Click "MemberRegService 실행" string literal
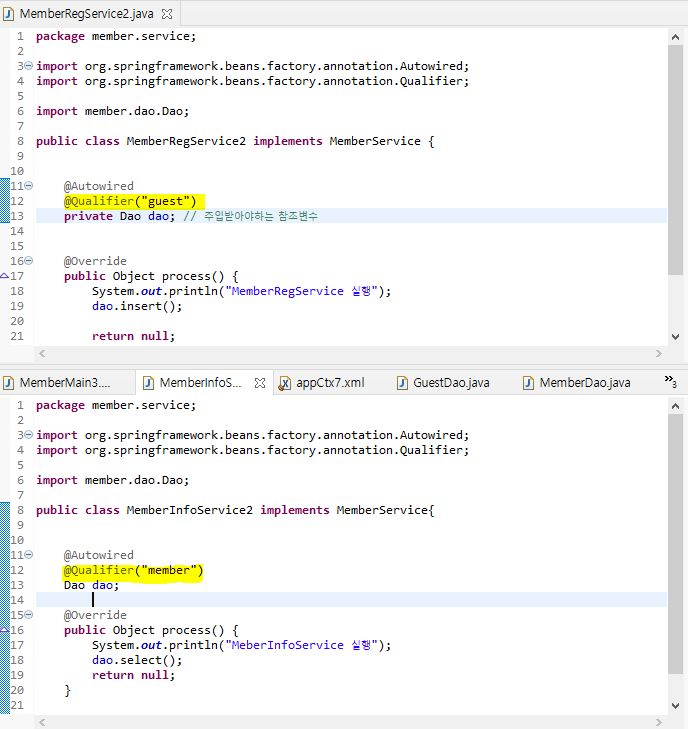Viewport: 688px width, 729px height. [302, 292]
